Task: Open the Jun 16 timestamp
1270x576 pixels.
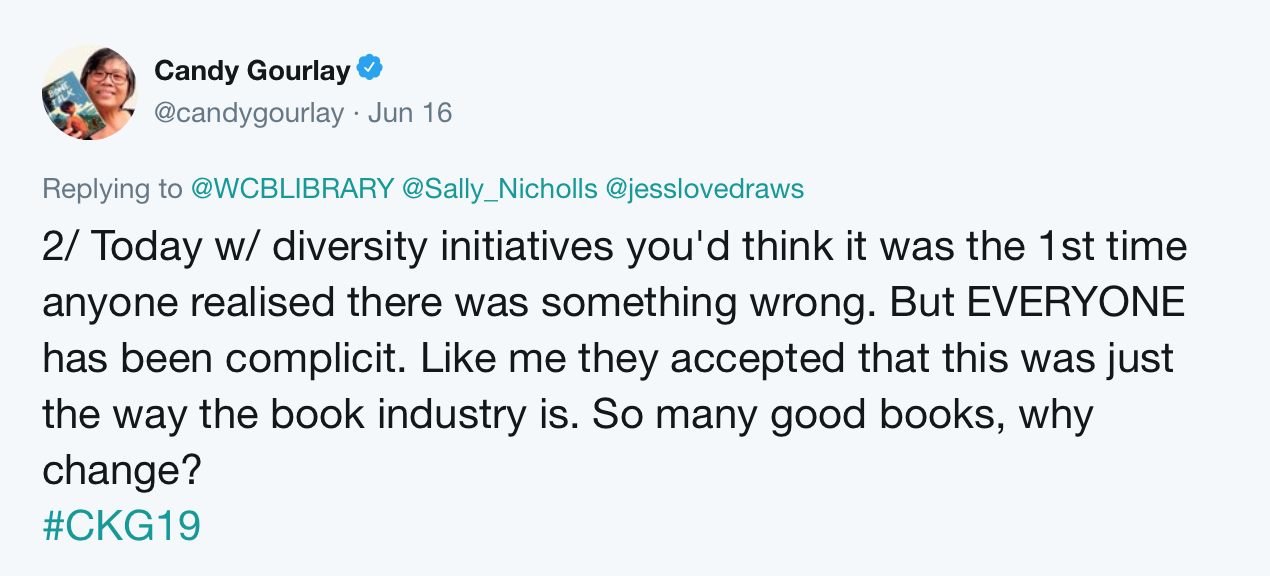Action: pos(410,113)
